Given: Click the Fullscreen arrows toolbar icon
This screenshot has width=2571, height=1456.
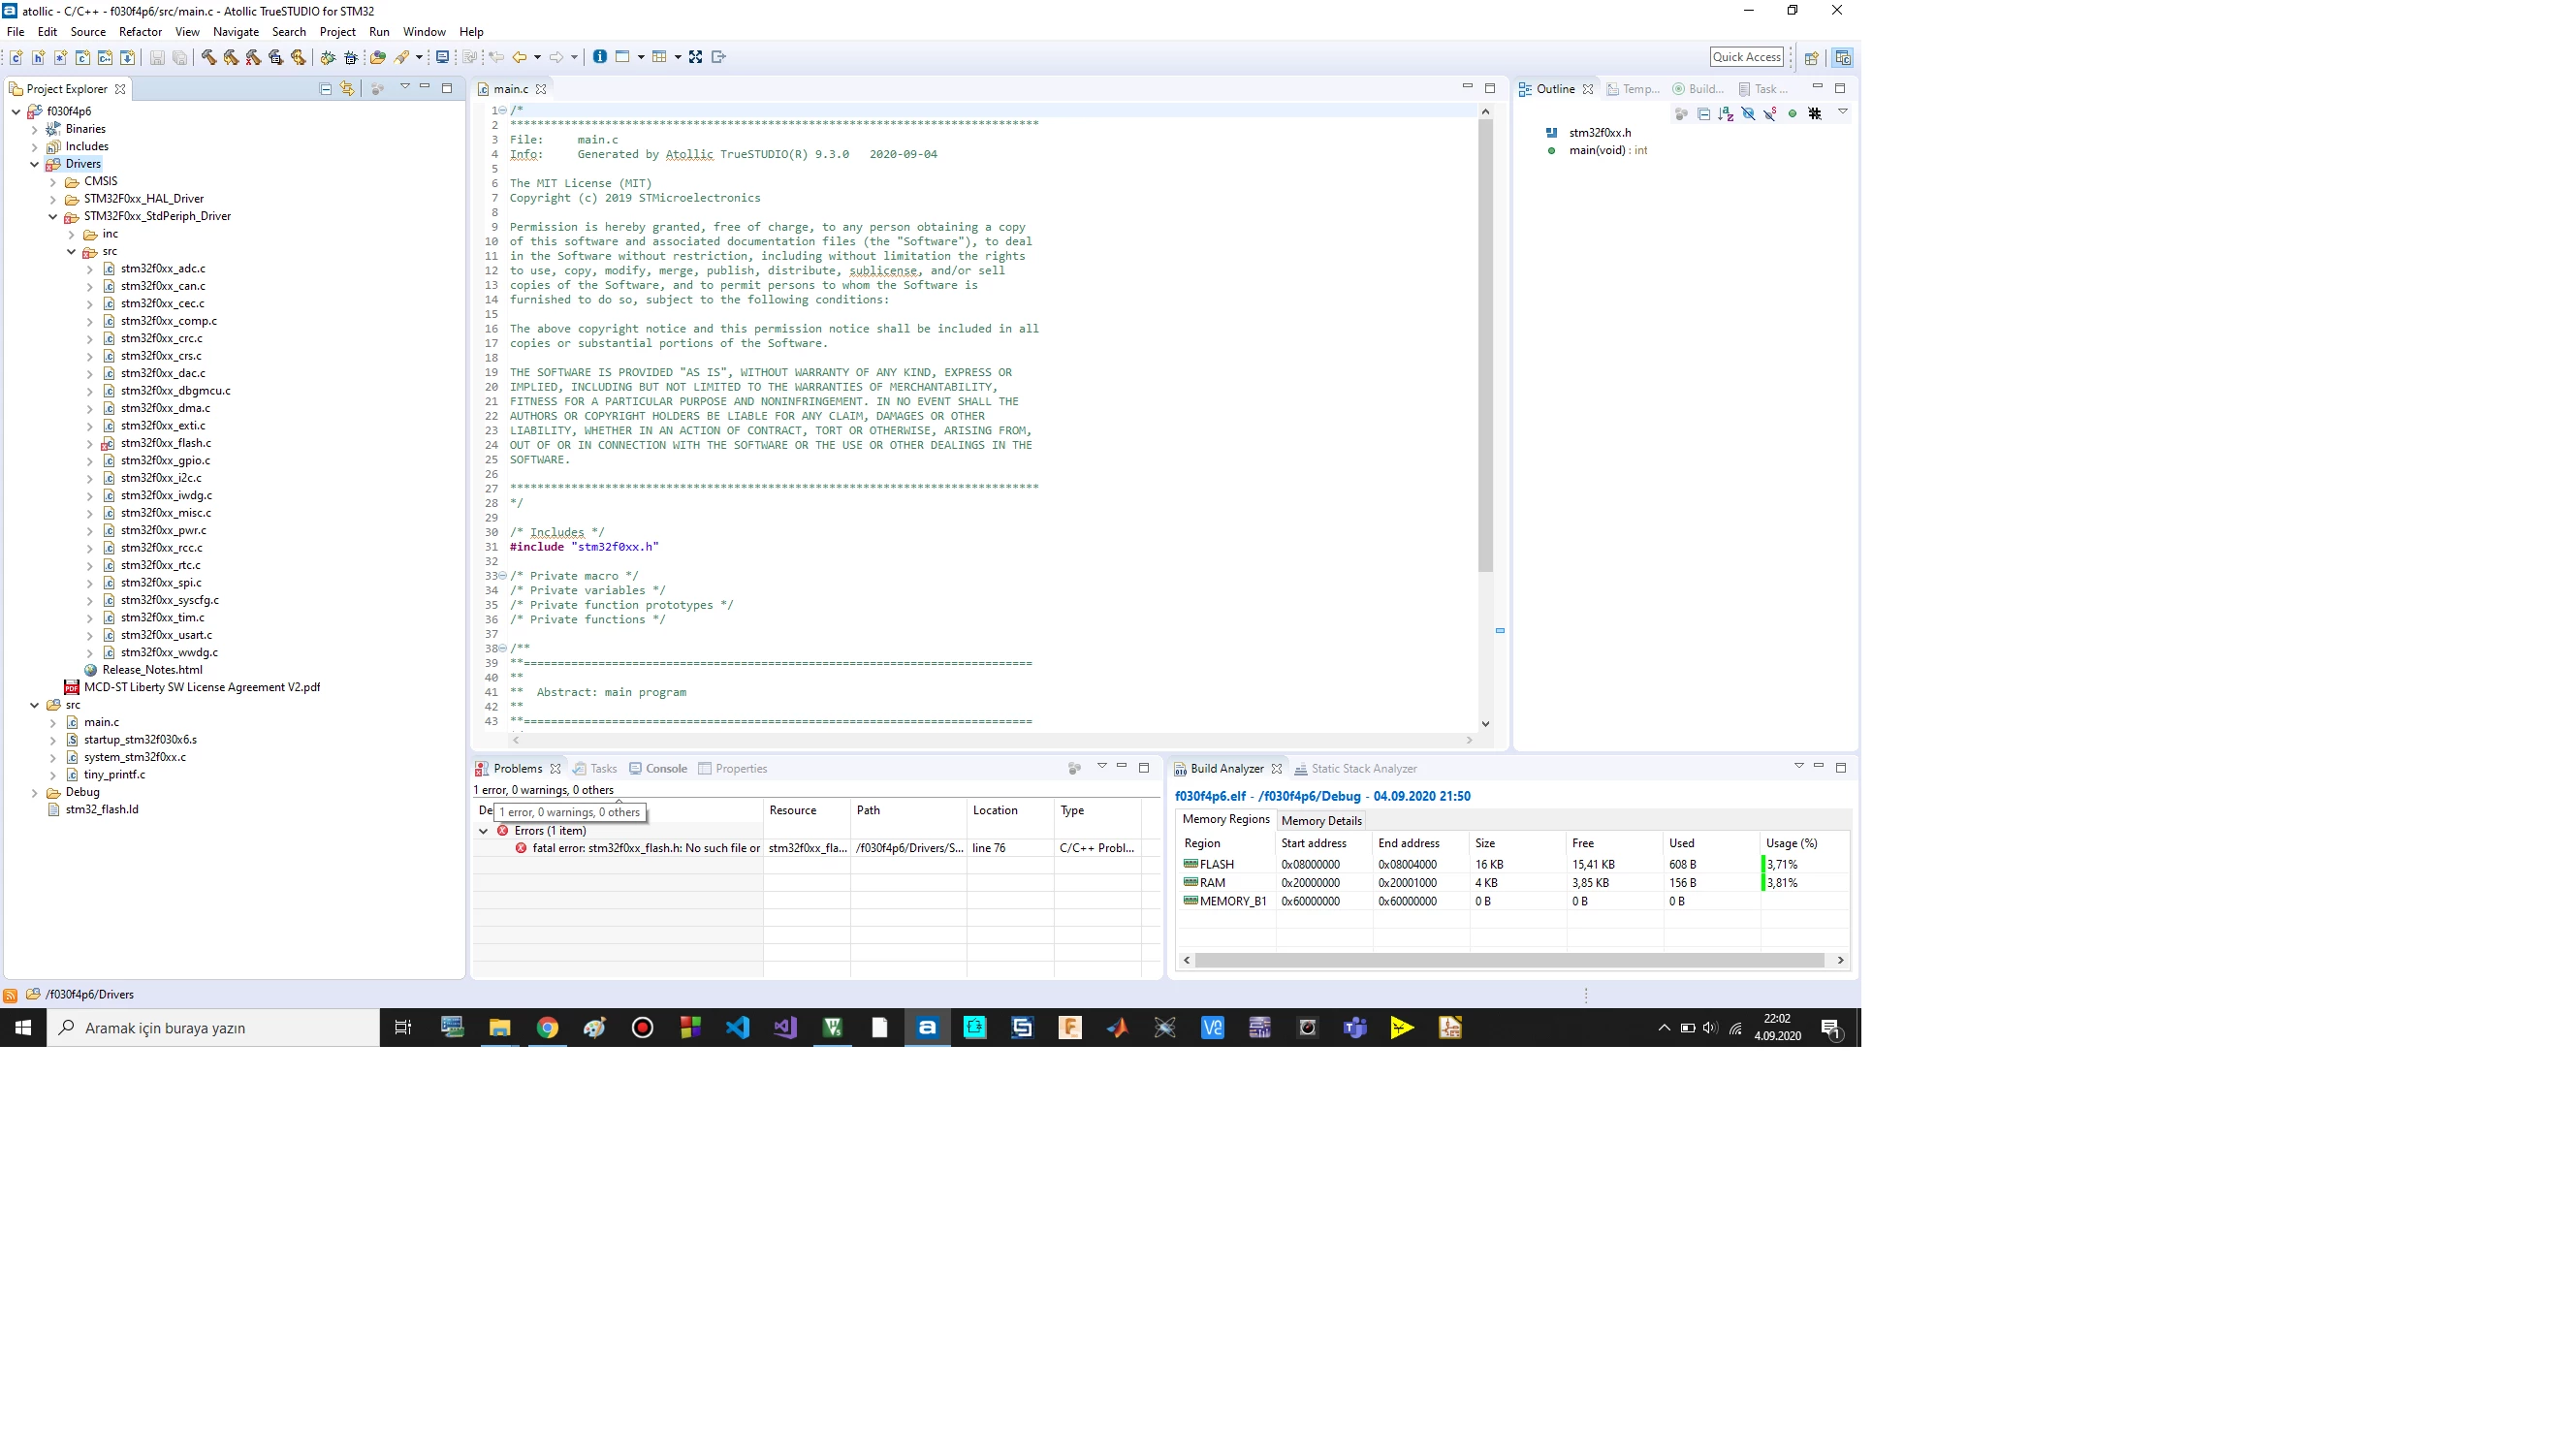Looking at the screenshot, I should coord(696,57).
